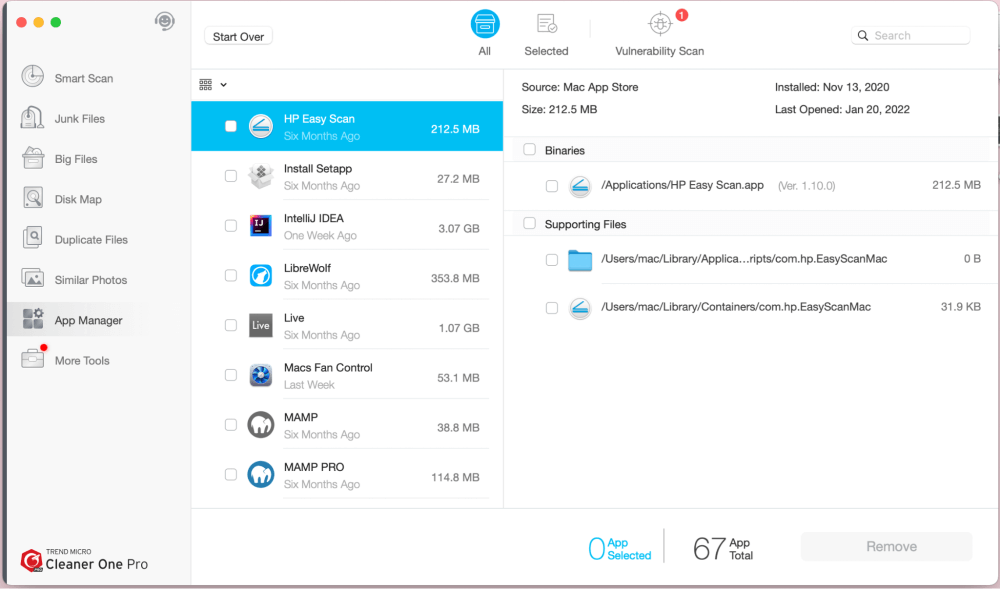The height and width of the screenshot is (589, 1000).
Task: Click the LibreWolf app icon
Action: click(261, 275)
